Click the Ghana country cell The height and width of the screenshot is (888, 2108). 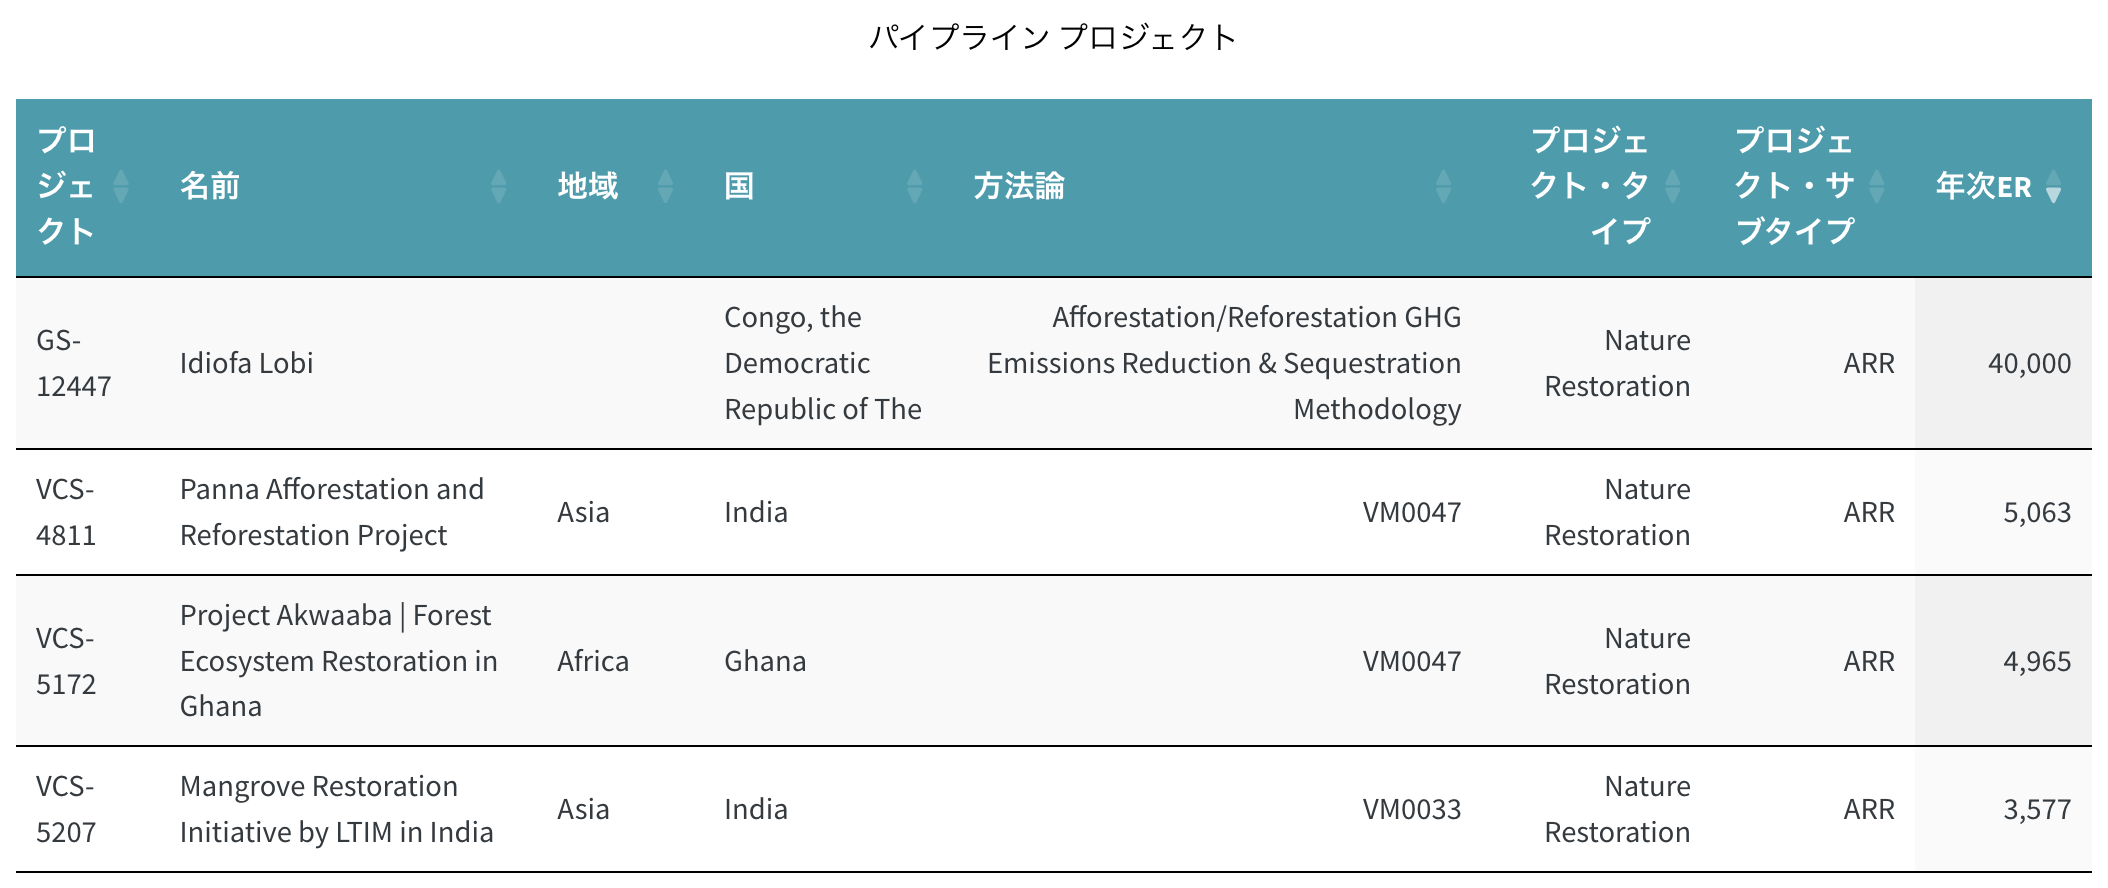[x=765, y=661]
